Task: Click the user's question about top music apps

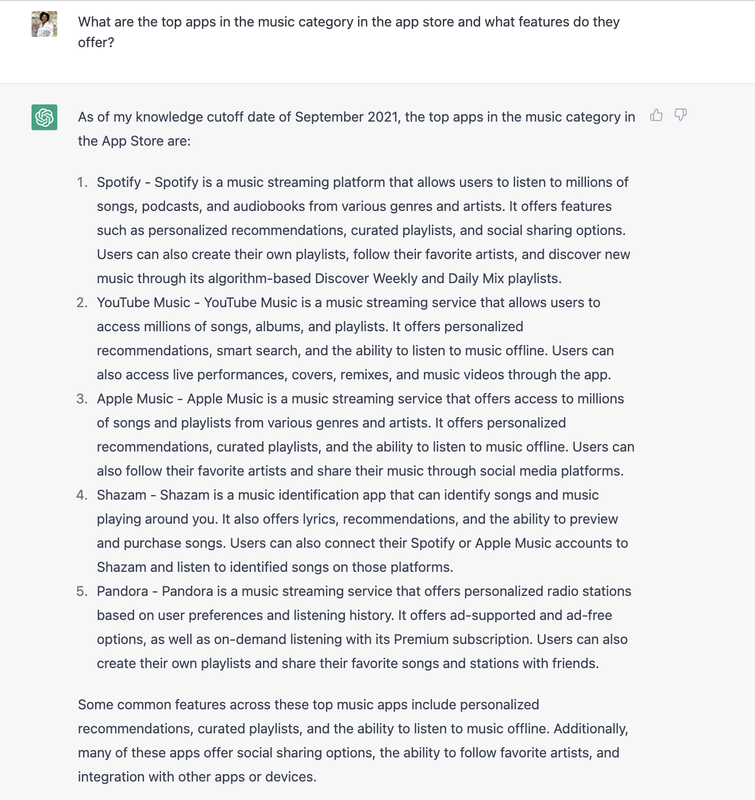Action: [348, 32]
